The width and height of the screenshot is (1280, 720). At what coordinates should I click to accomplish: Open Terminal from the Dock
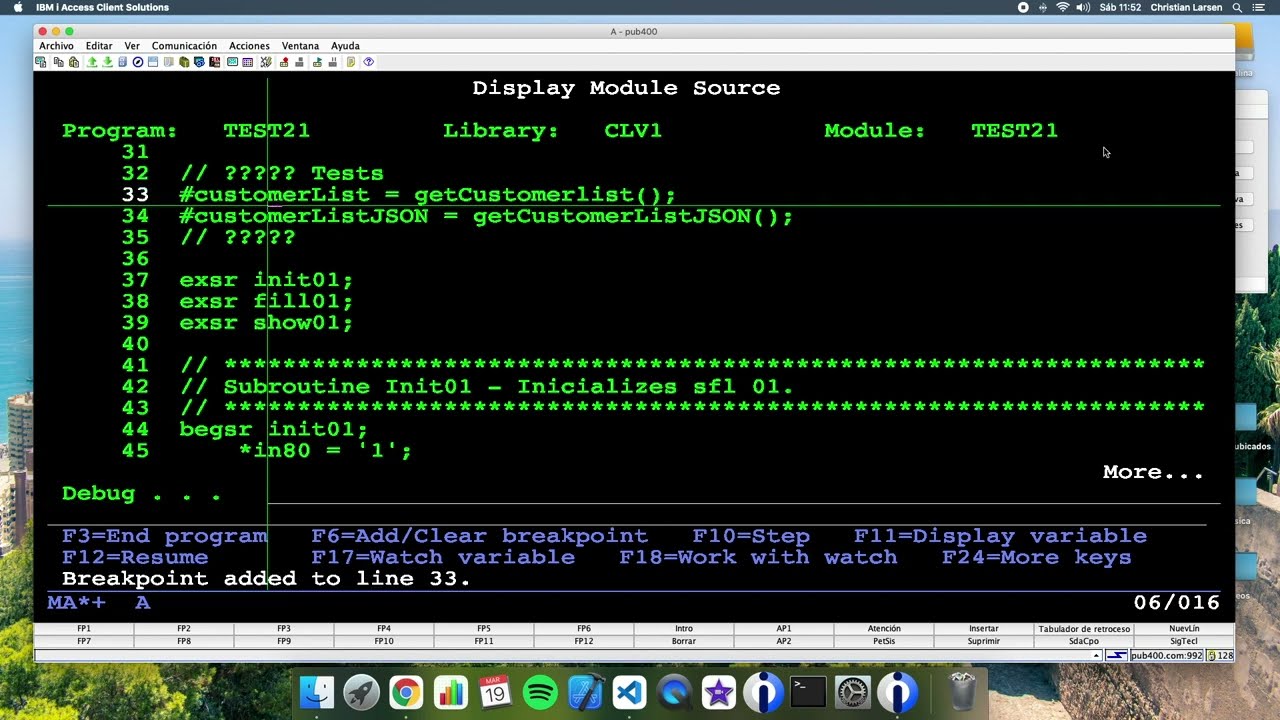pos(808,692)
